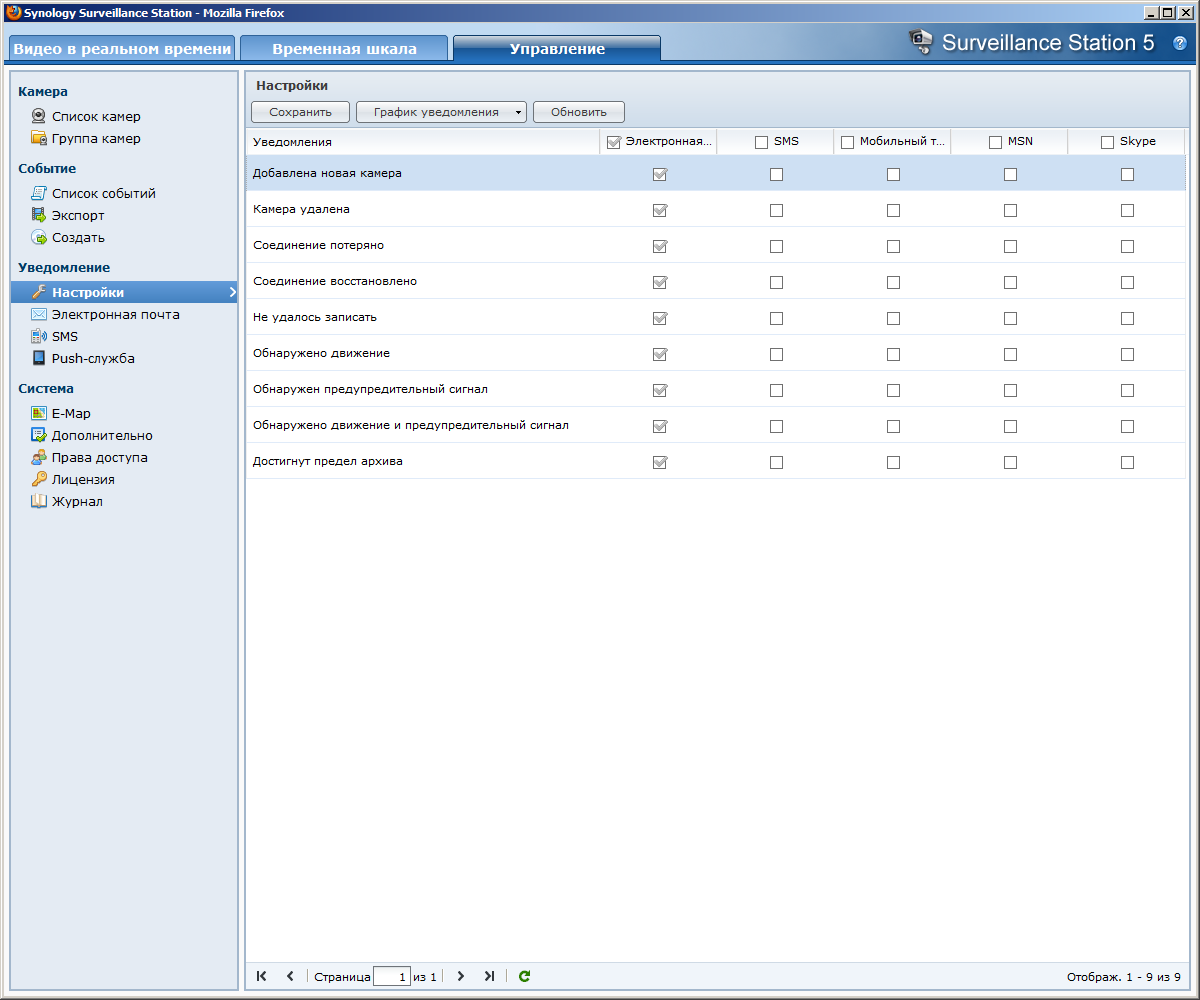Select row Обнаружено движение и предупредительный сигнал
This screenshot has height=1000, width=1200.
click(x=716, y=425)
